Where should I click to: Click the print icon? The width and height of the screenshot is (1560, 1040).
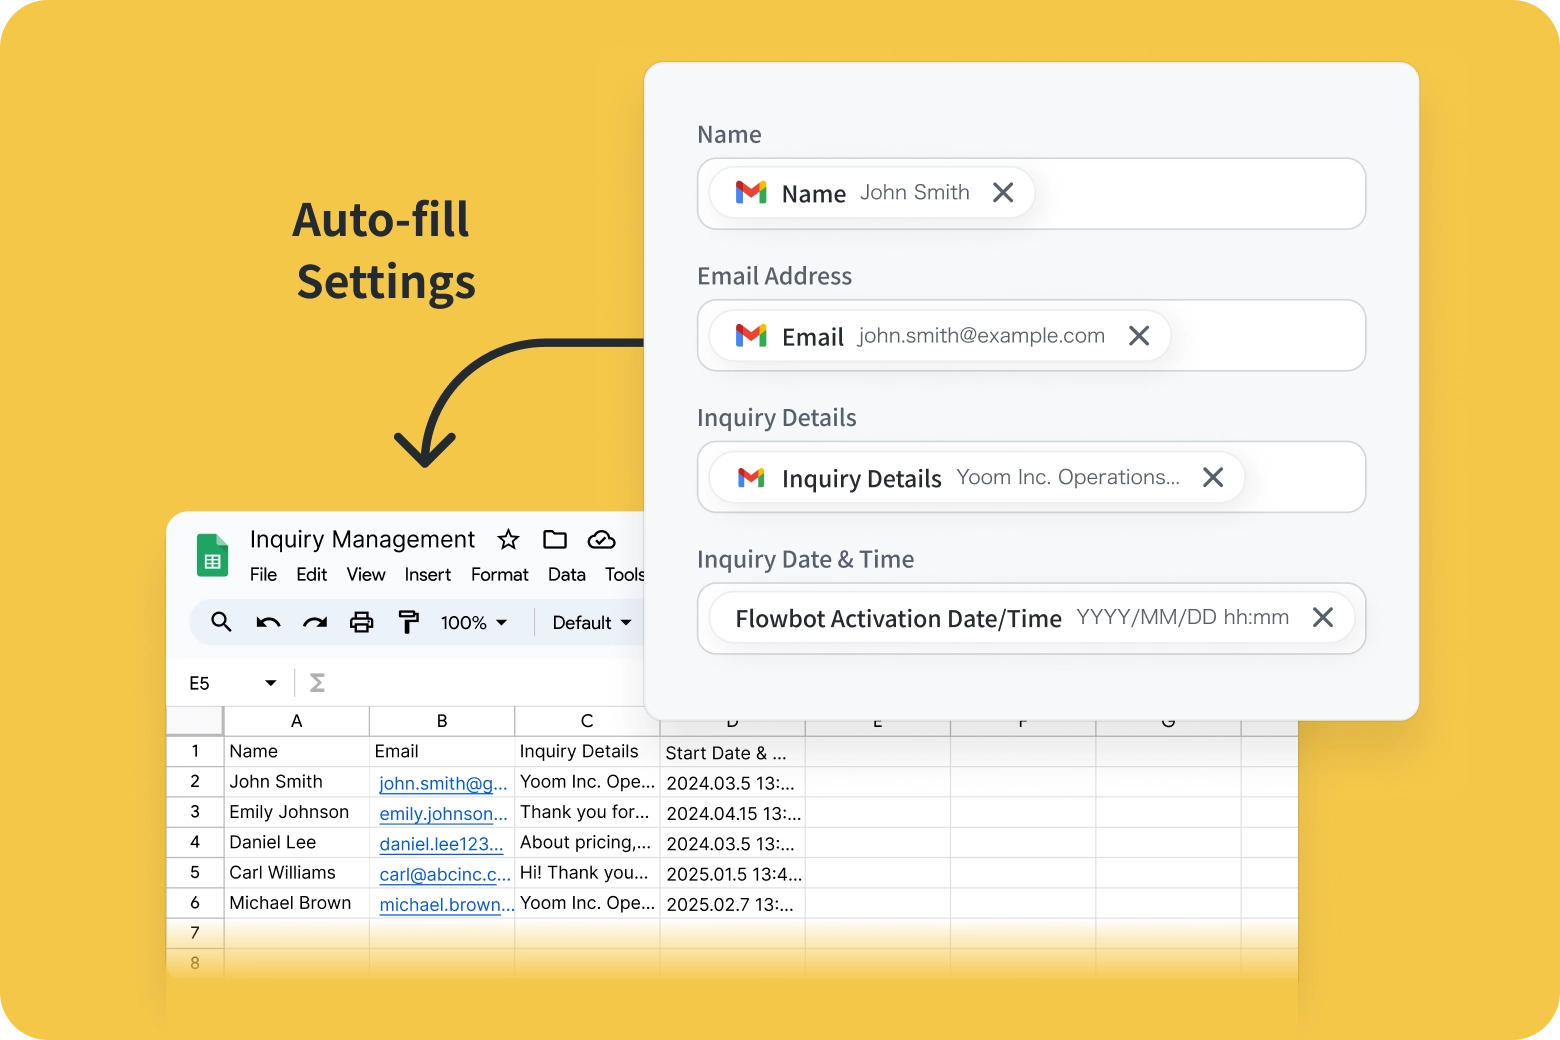coord(361,622)
